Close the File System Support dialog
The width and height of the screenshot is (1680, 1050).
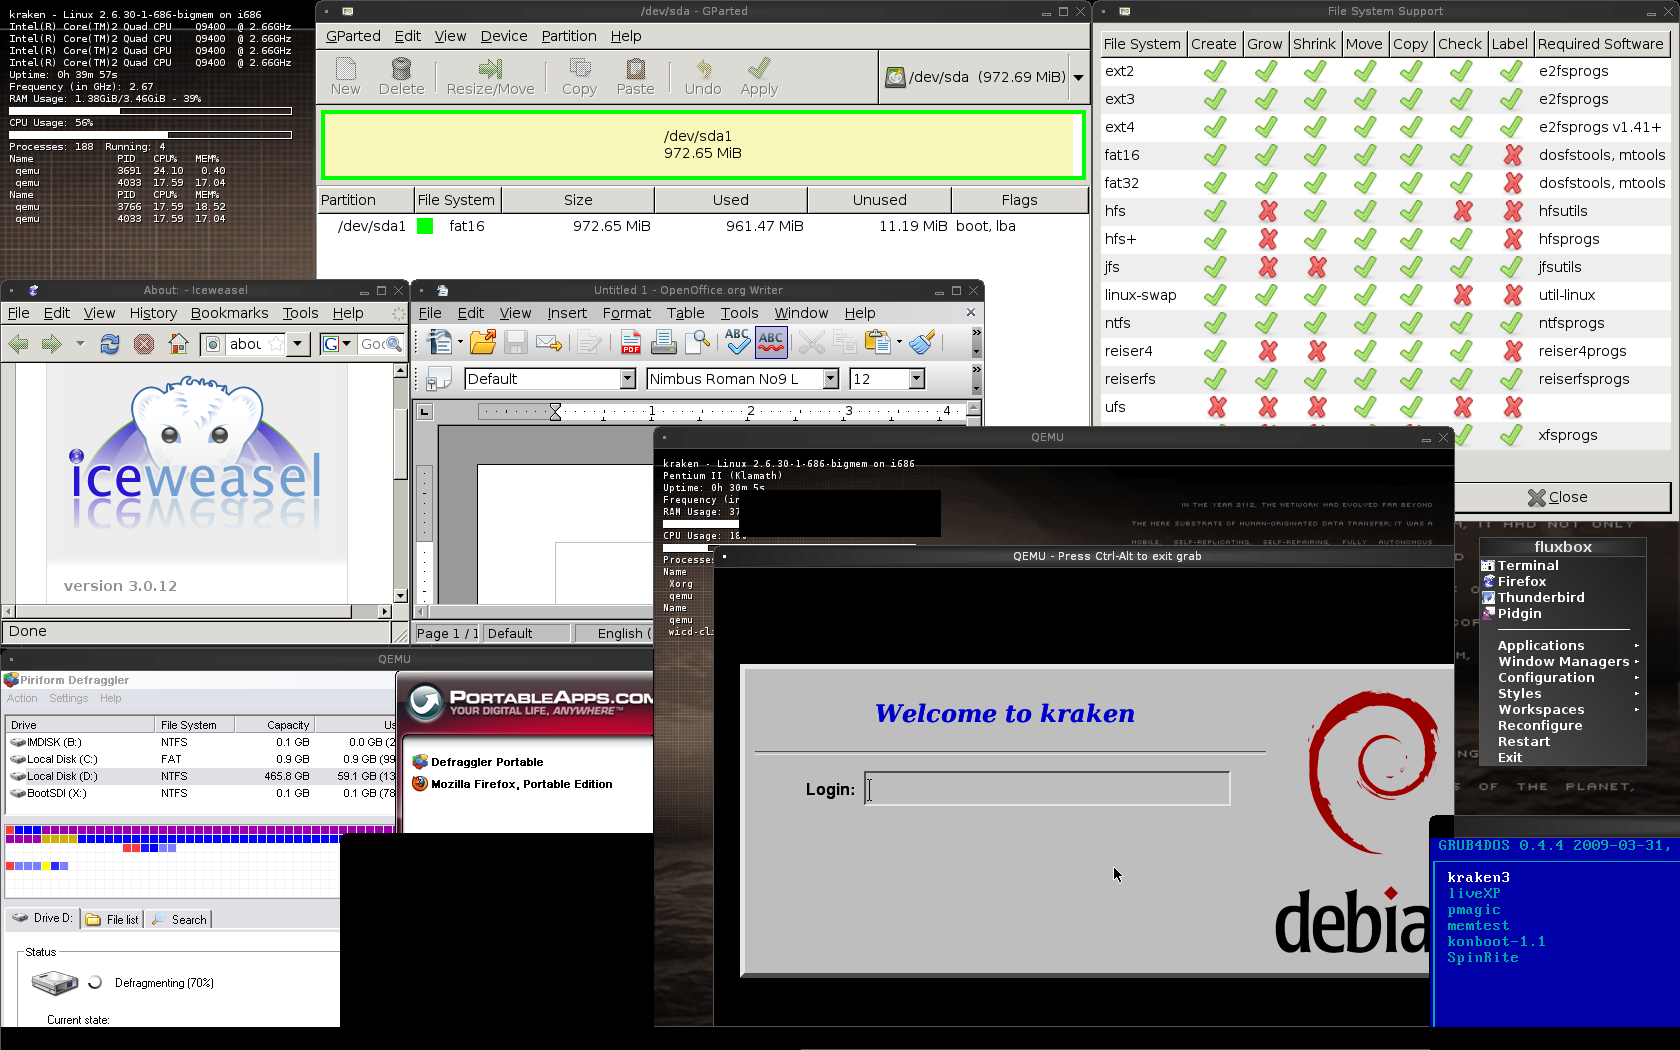pyautogui.click(x=1558, y=497)
